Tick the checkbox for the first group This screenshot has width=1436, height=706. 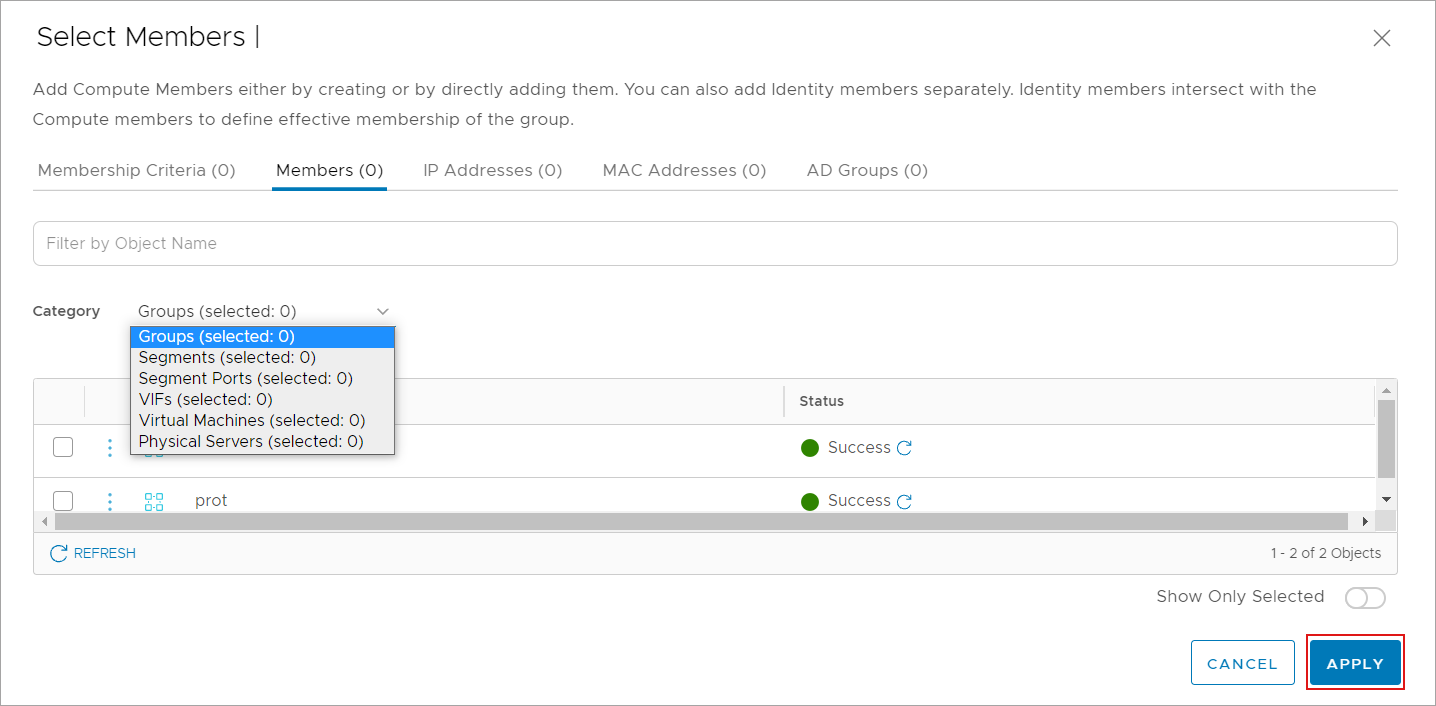(x=63, y=448)
